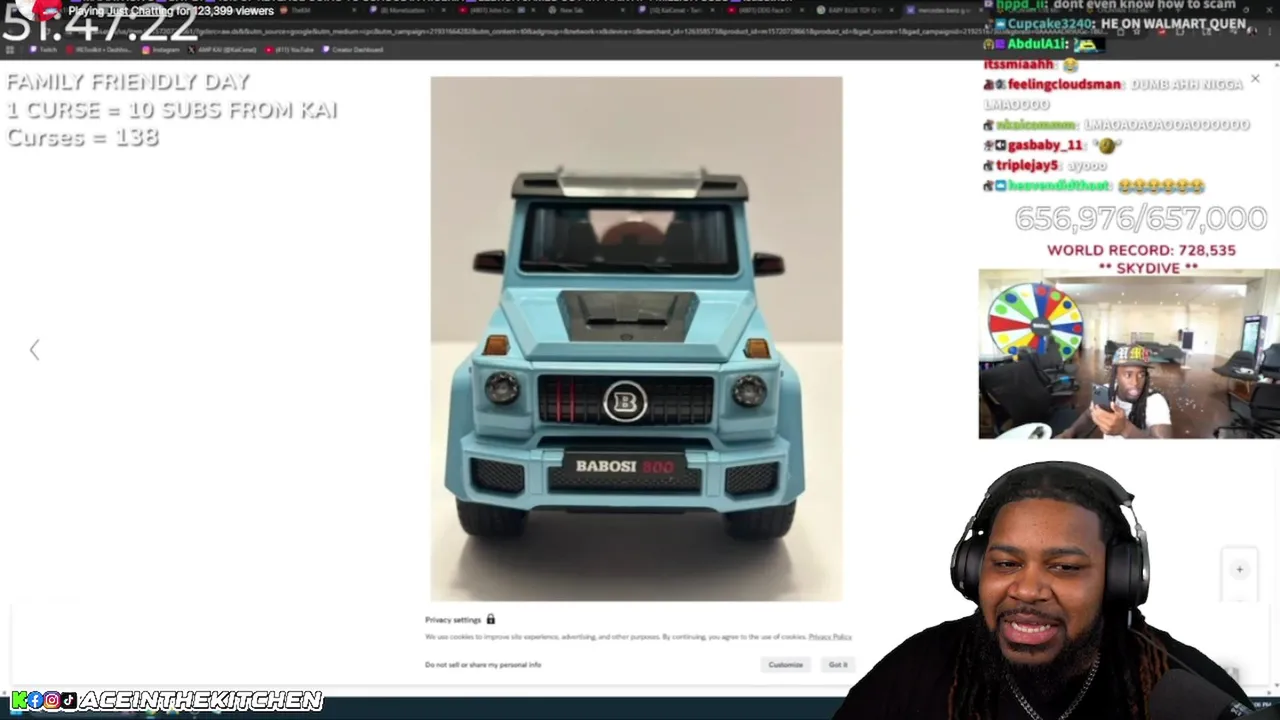Image resolution: width=1280 pixels, height=720 pixels.
Task: Click the Got it cookie button
Action: click(838, 665)
